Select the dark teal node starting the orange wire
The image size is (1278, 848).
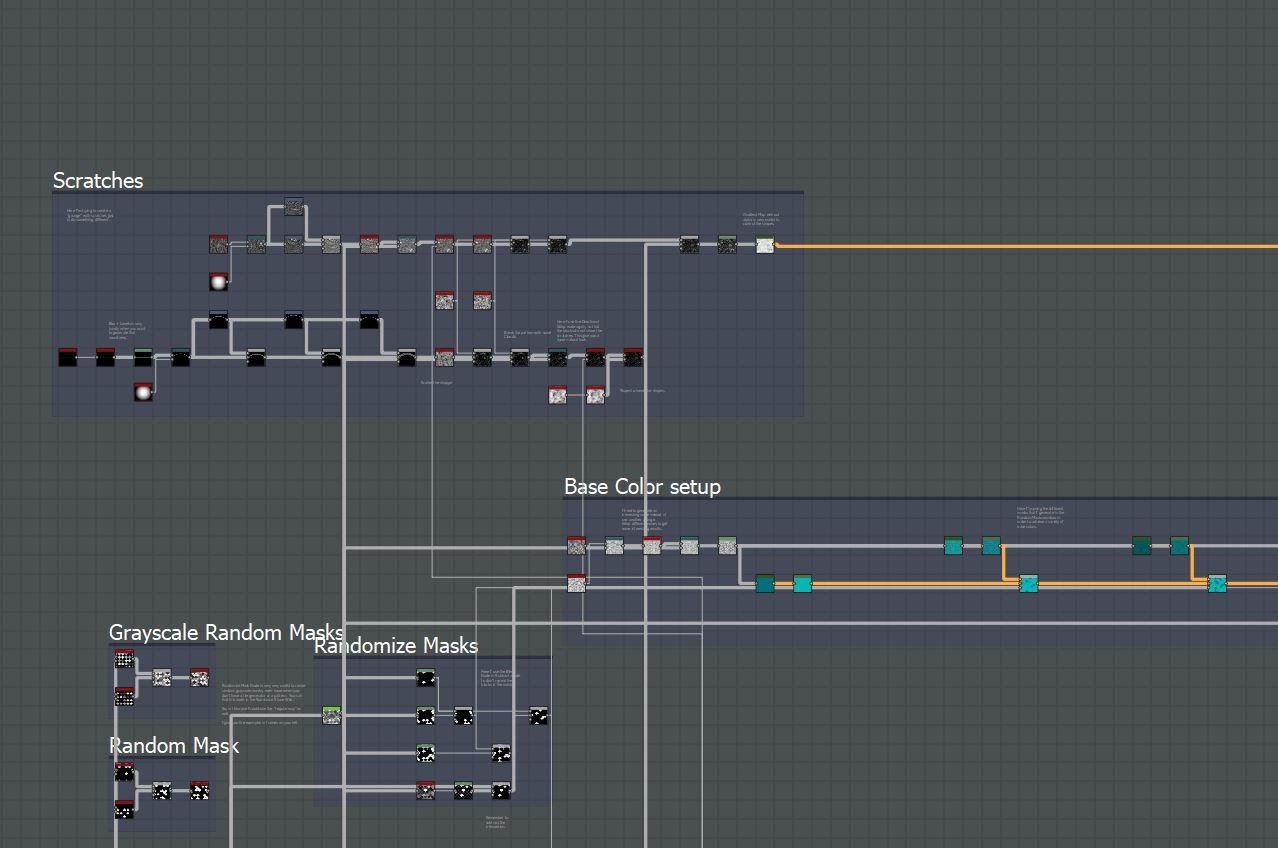click(765, 583)
